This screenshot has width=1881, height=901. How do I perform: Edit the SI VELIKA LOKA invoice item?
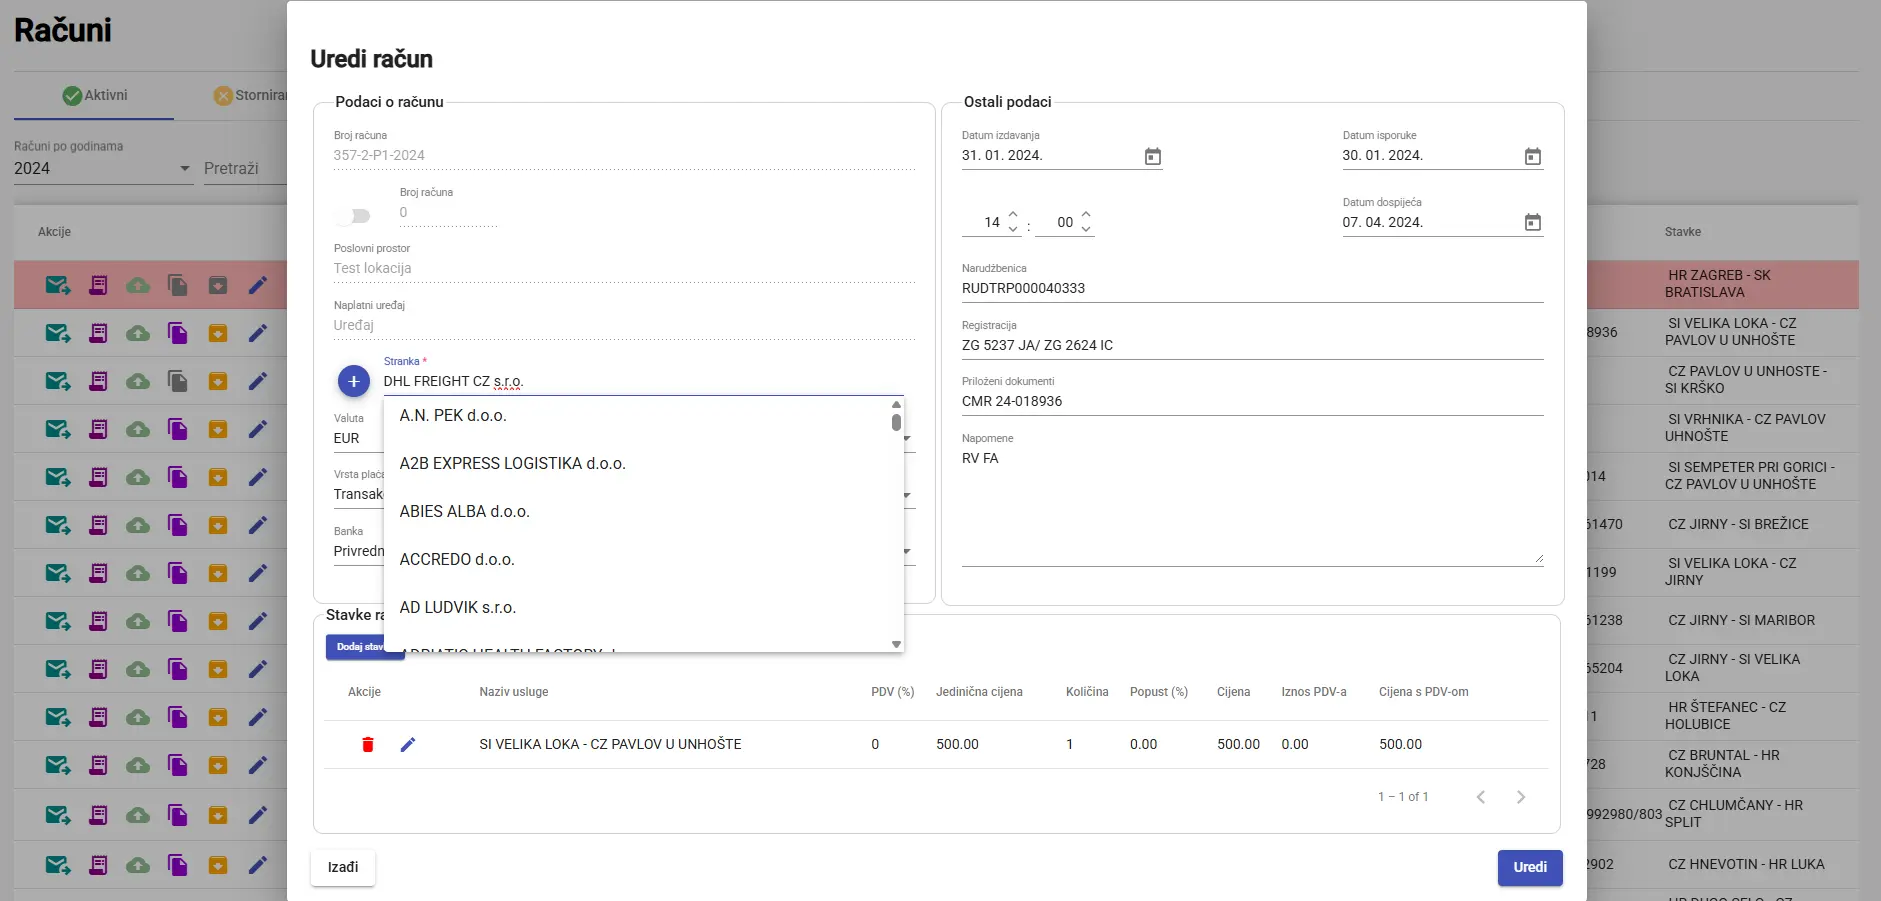point(408,744)
